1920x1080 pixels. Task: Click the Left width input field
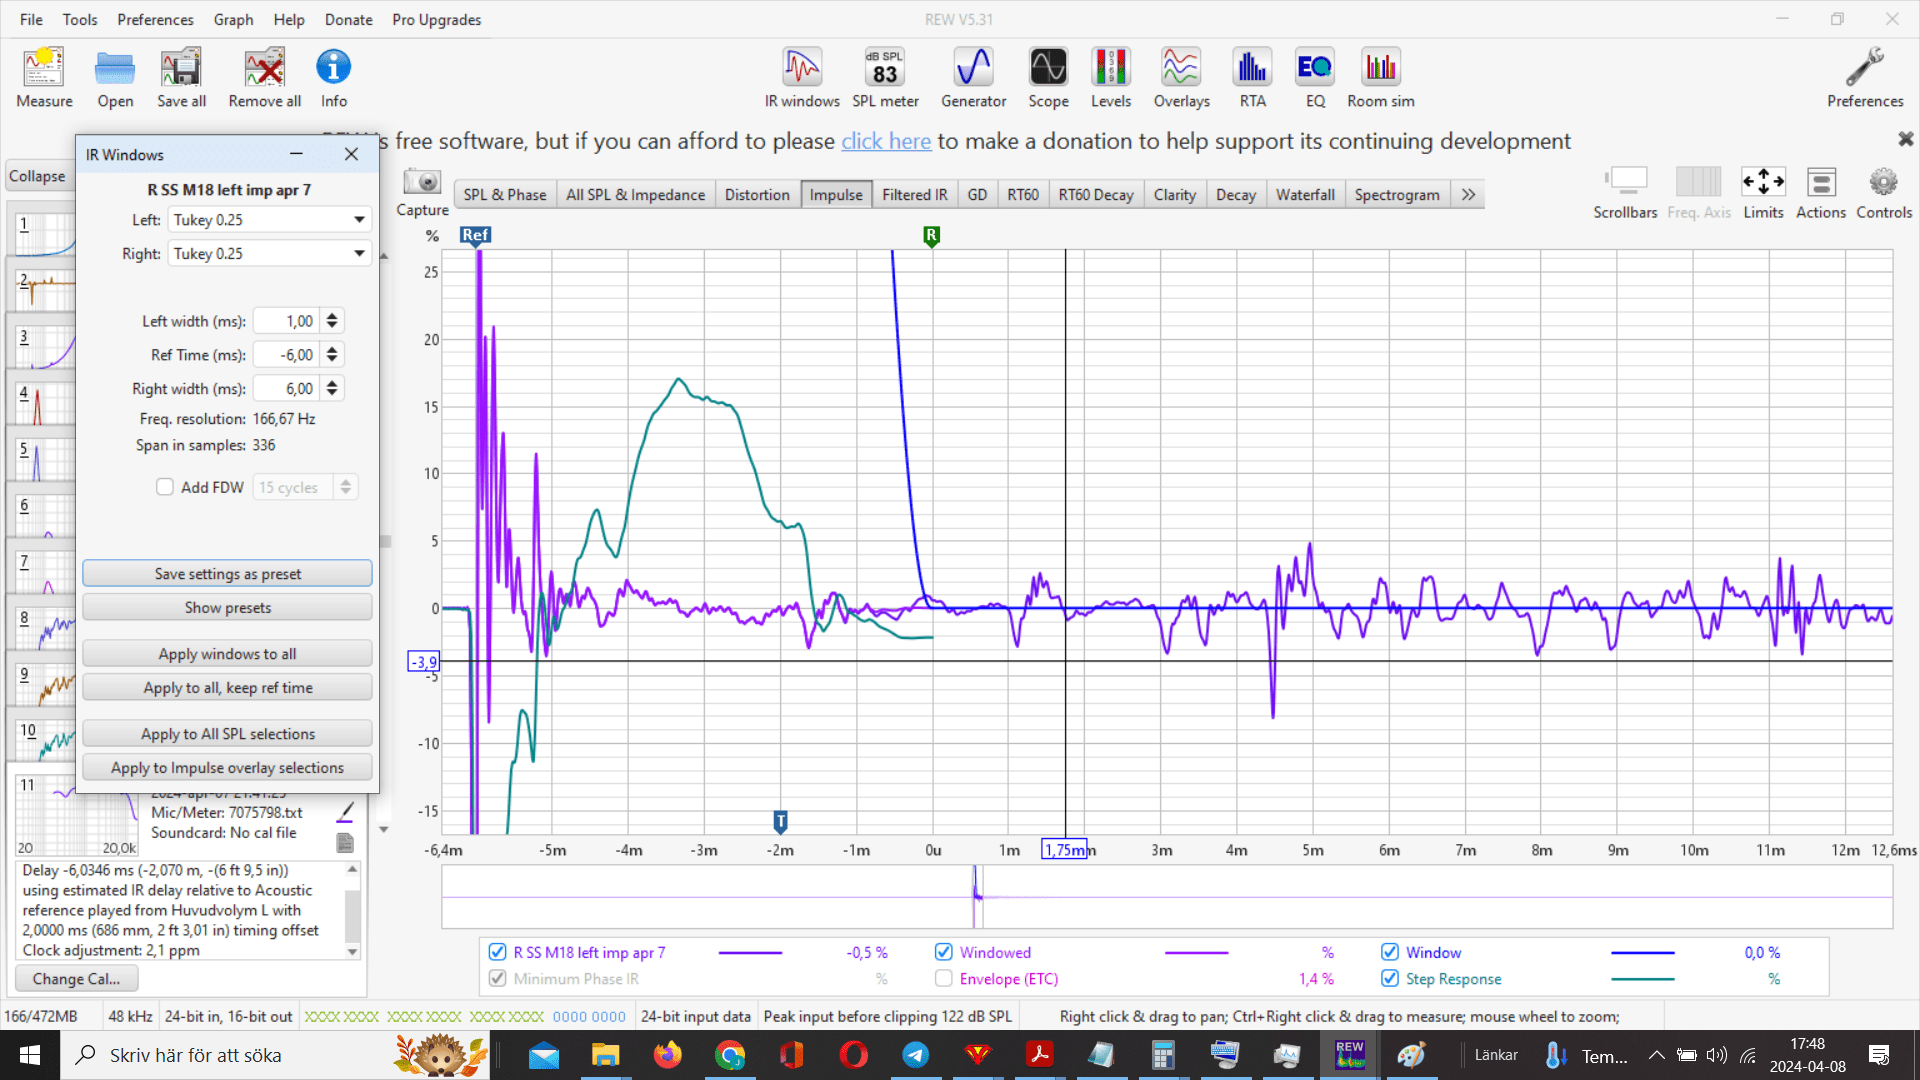coord(287,321)
